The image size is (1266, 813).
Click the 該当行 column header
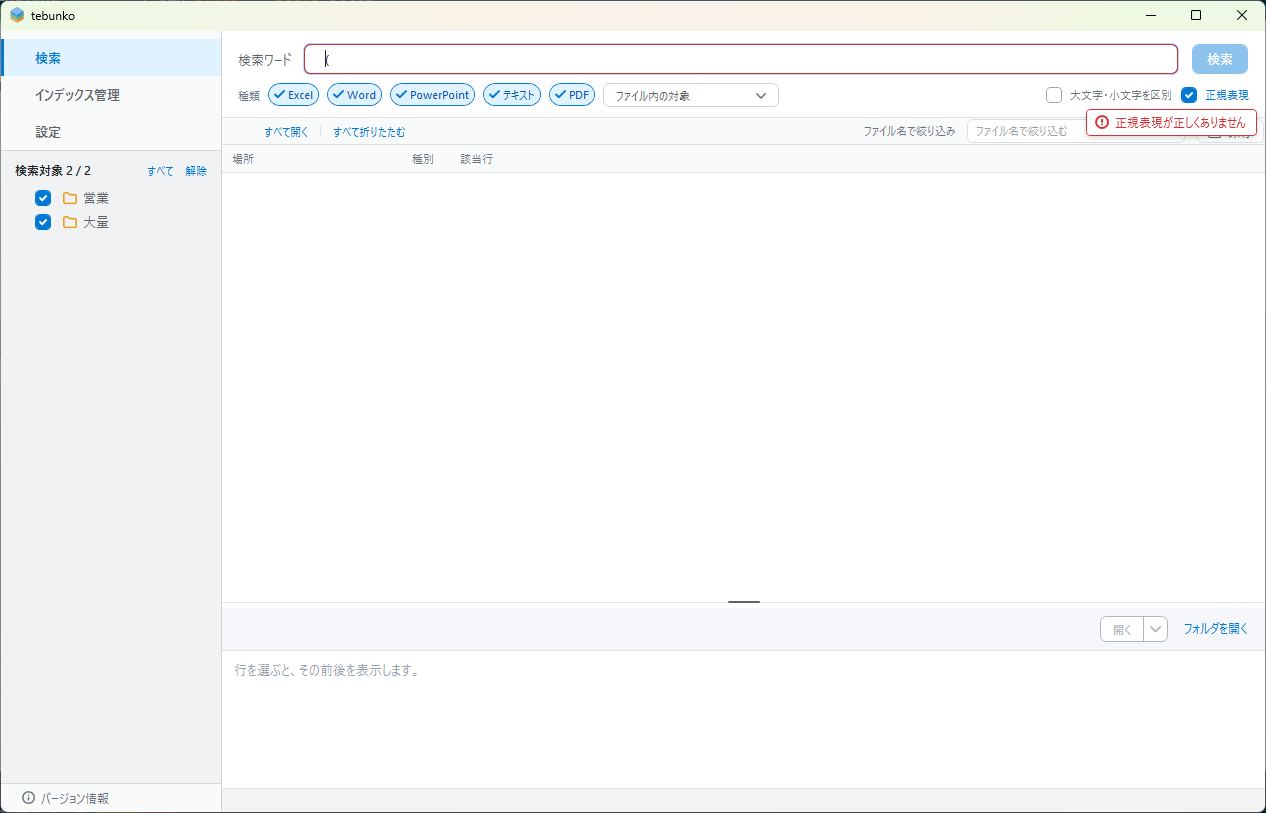point(476,159)
